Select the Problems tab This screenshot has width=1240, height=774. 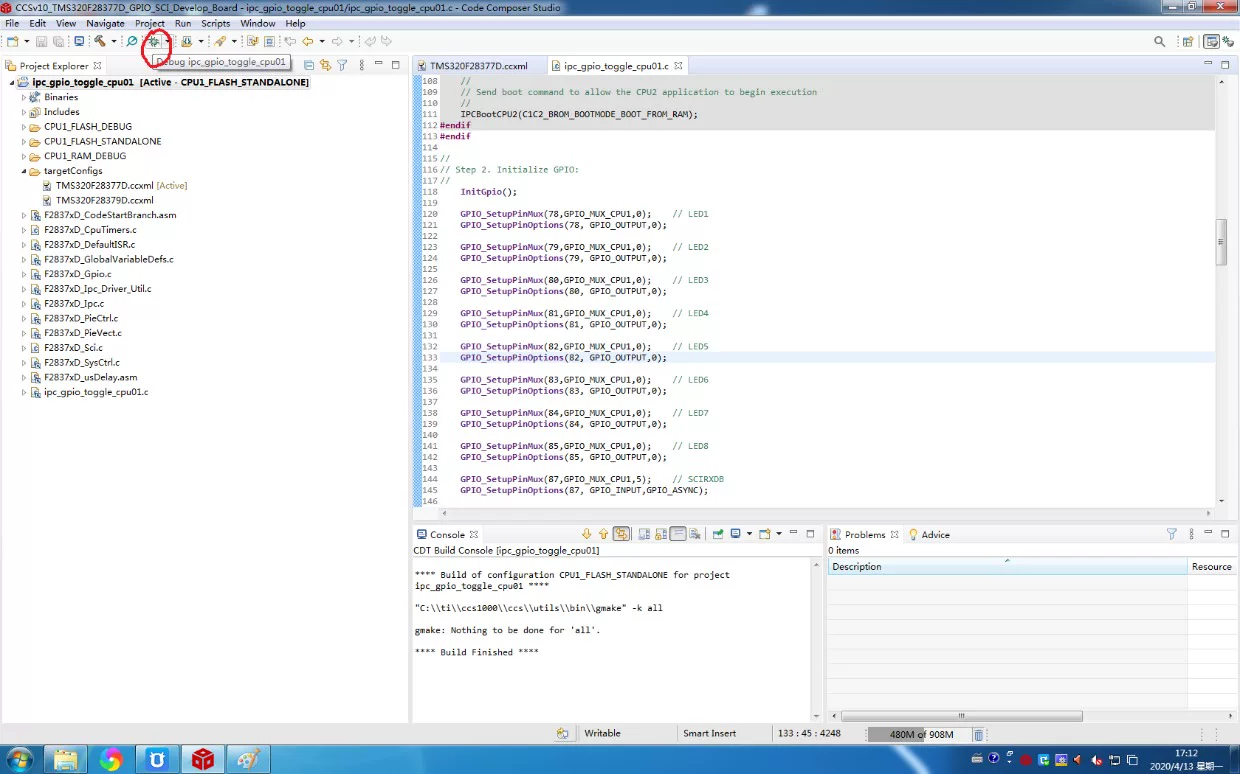864,534
